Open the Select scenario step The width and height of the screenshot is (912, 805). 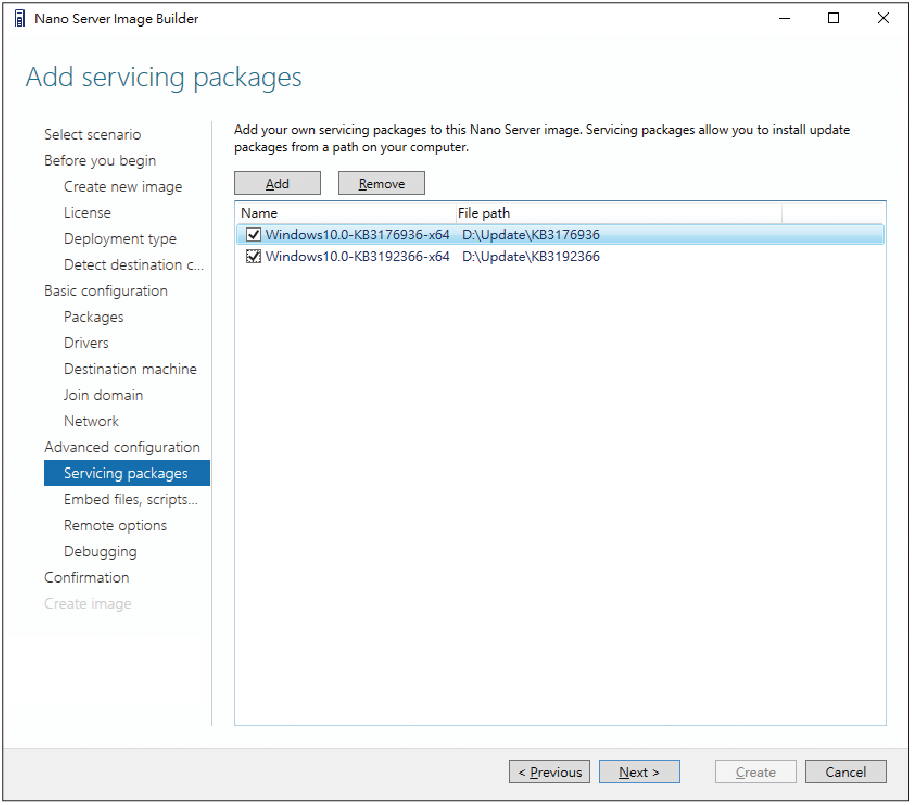coord(92,135)
